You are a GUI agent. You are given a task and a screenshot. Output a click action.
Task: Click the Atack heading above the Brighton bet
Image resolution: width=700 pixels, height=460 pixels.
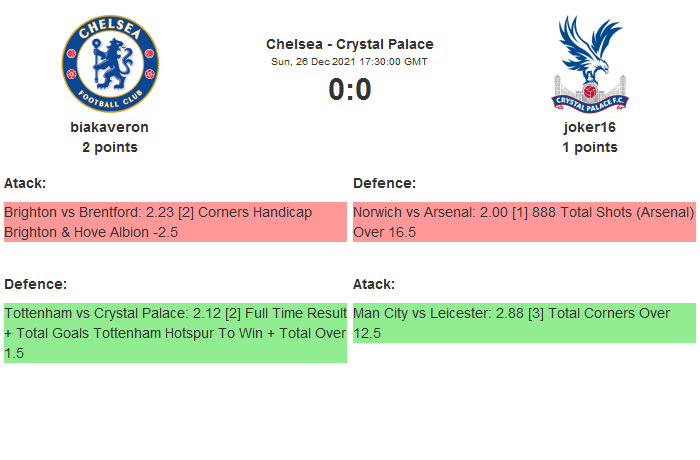tap(25, 183)
